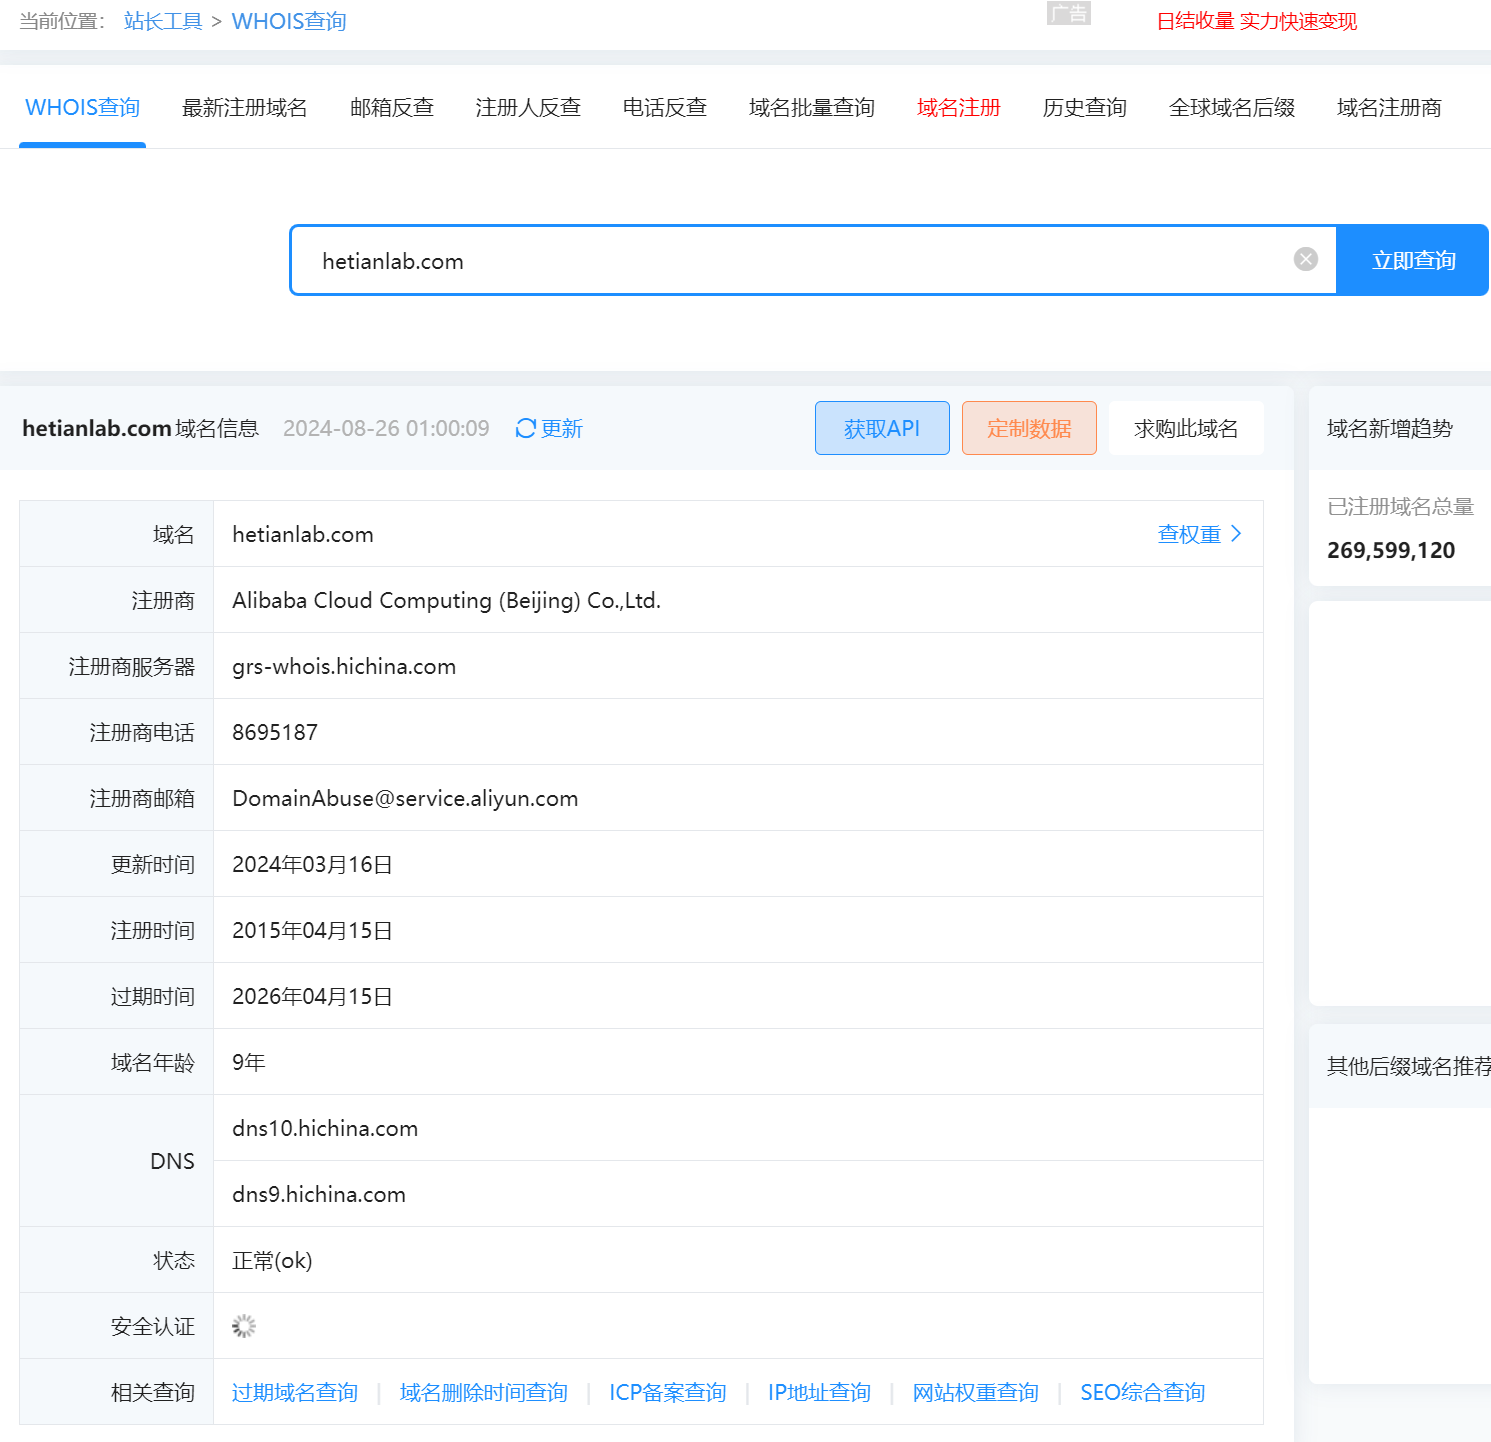Click the red 域名注册 tab
The image size is (1491, 1442).
tap(958, 108)
